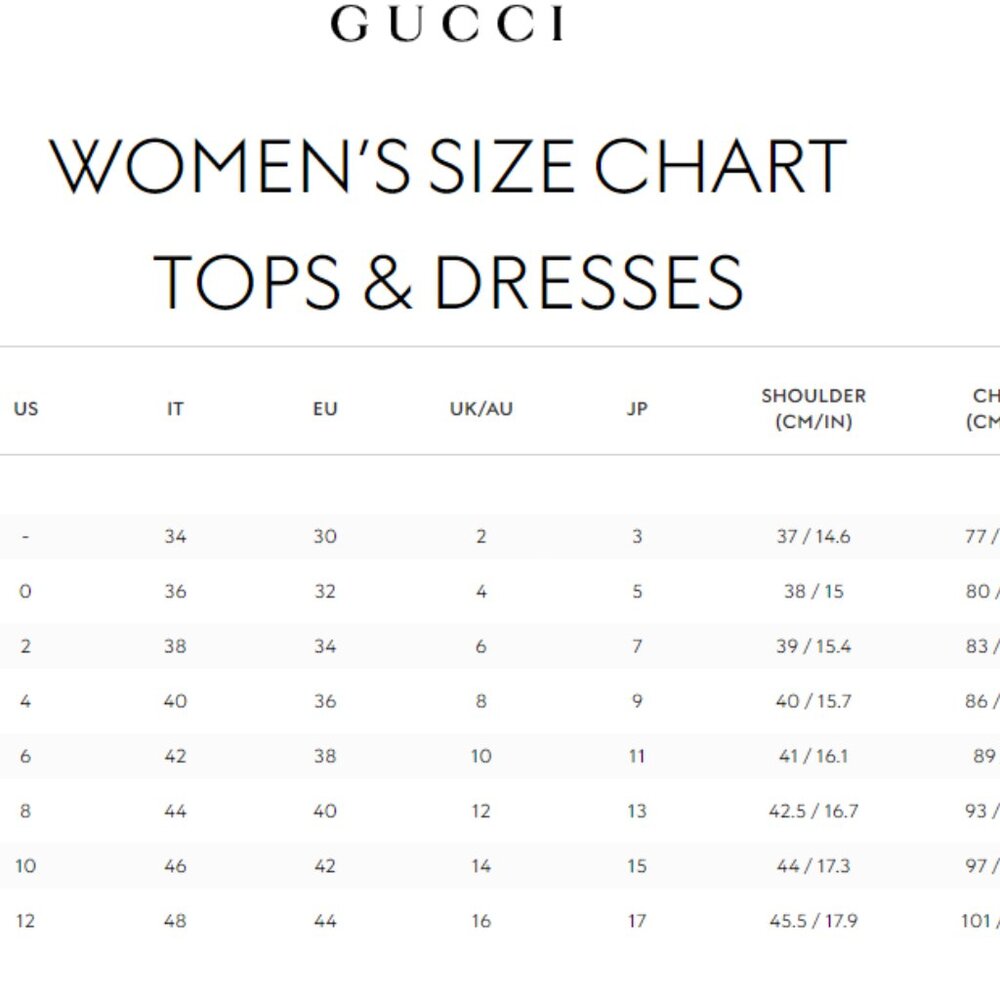Click the Shoulder (CM/IN) column header
The width and height of the screenshot is (1000, 1000).
(814, 409)
